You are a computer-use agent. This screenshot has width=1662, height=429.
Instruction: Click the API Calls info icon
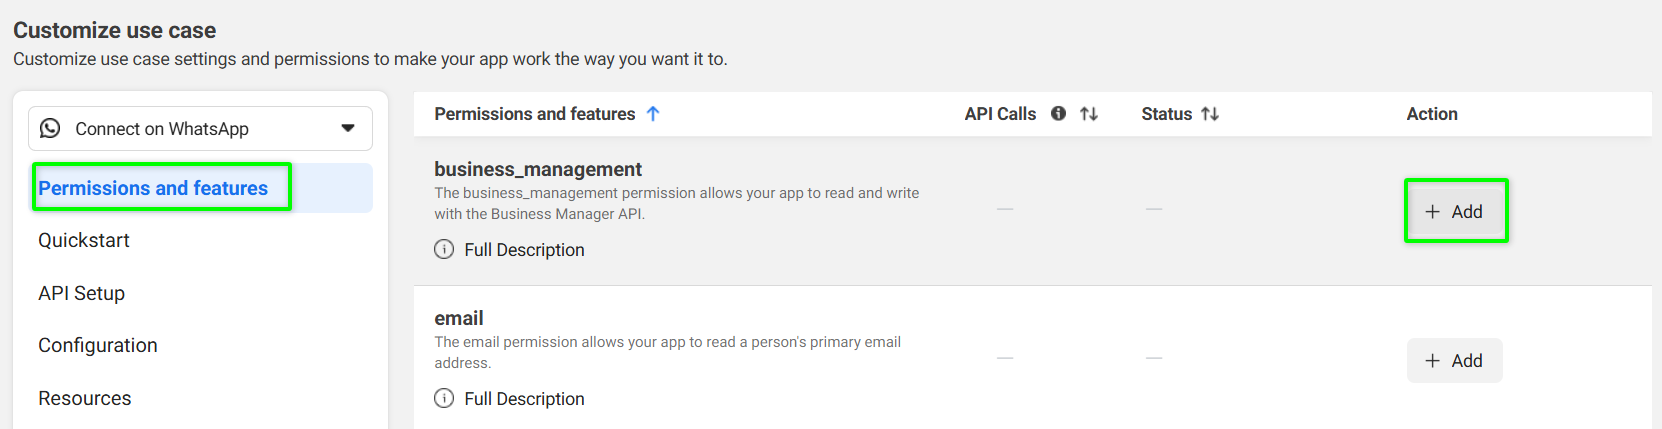click(1058, 114)
